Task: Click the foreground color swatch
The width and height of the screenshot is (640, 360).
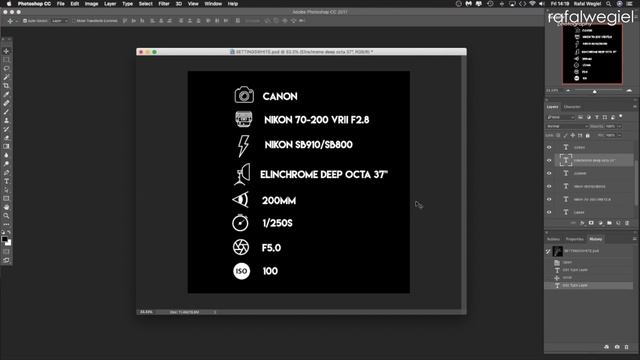Action: 4,239
